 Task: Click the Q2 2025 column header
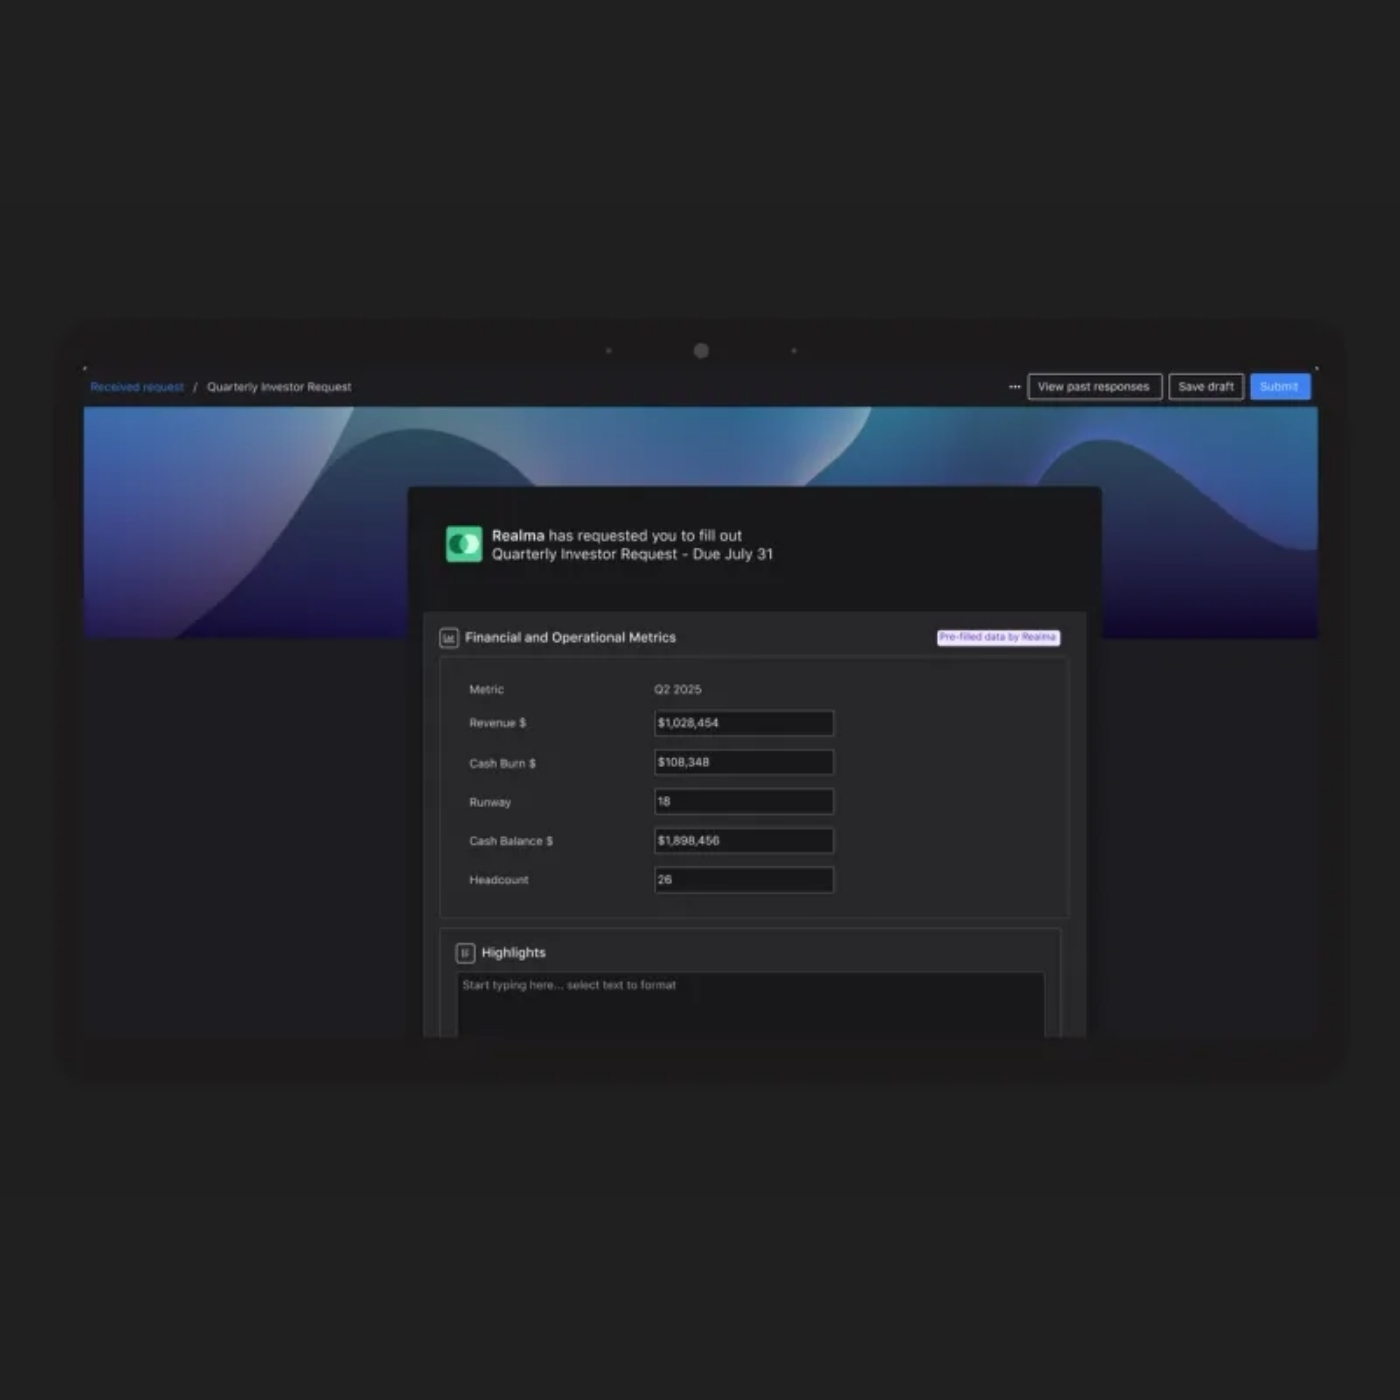point(678,690)
